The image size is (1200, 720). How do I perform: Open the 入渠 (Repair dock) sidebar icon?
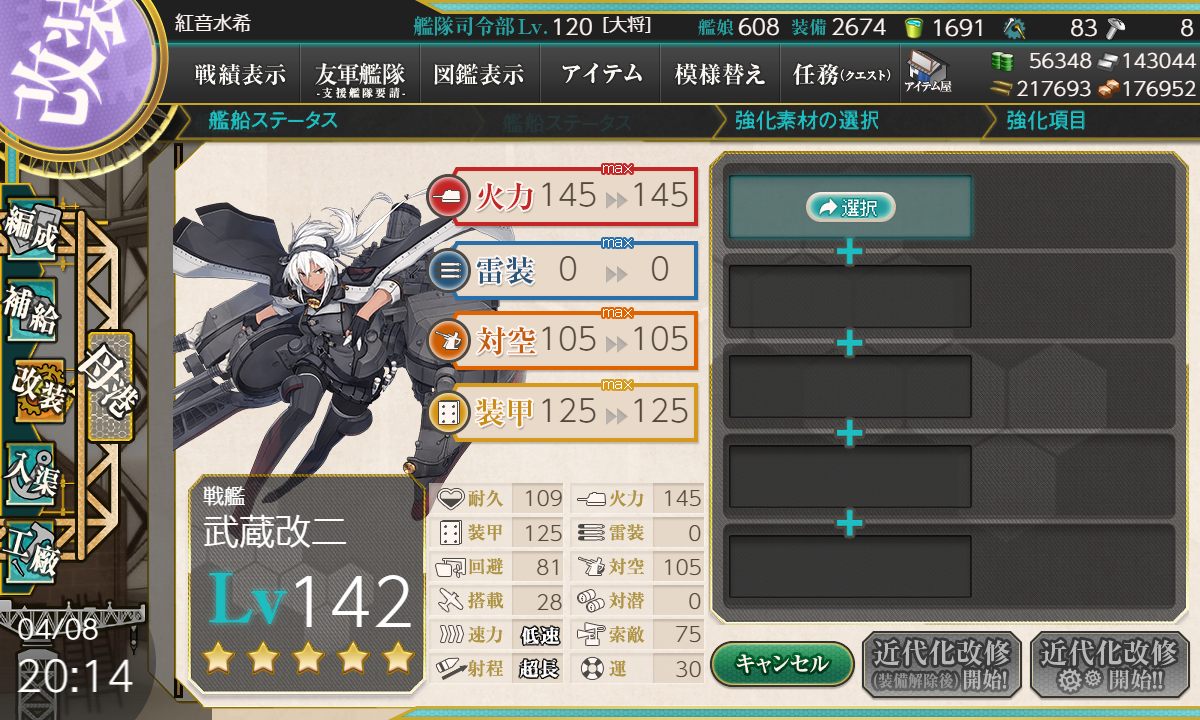[x=32, y=472]
